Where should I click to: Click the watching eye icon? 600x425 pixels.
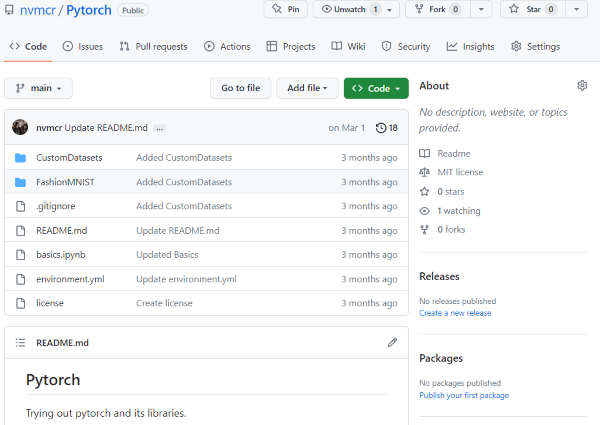[424, 211]
